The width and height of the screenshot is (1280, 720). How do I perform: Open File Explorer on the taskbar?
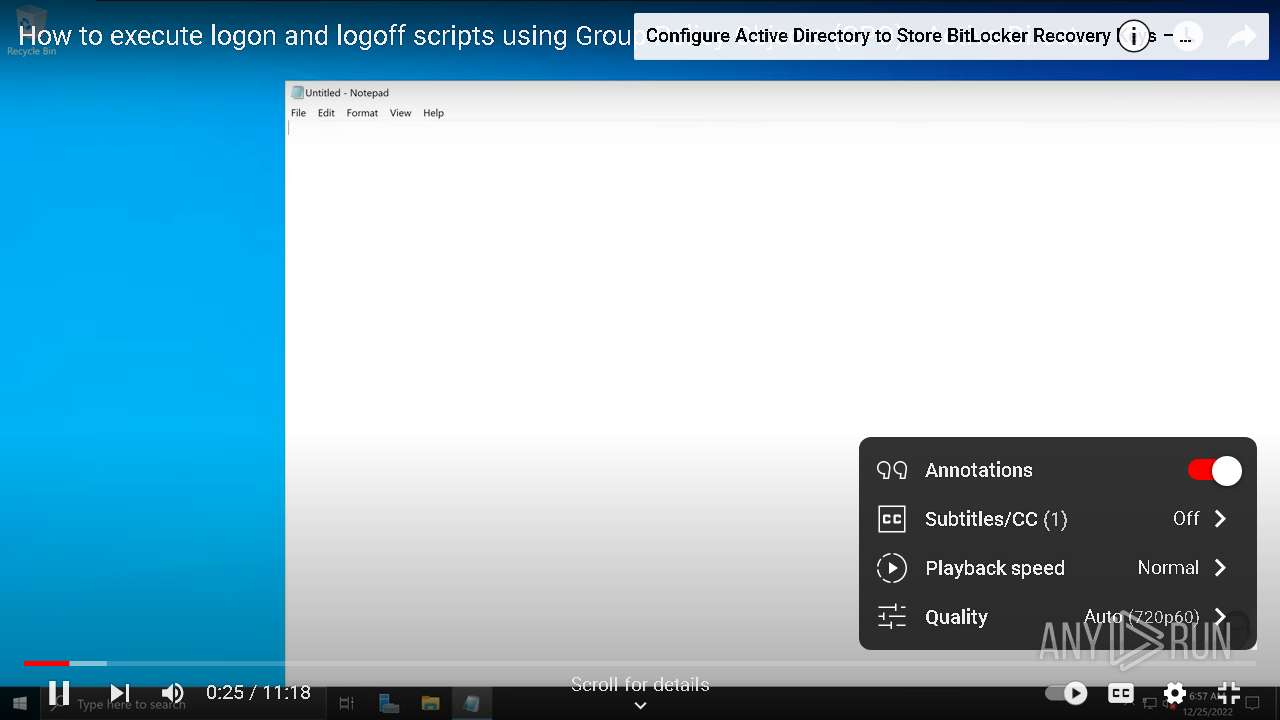(430, 704)
